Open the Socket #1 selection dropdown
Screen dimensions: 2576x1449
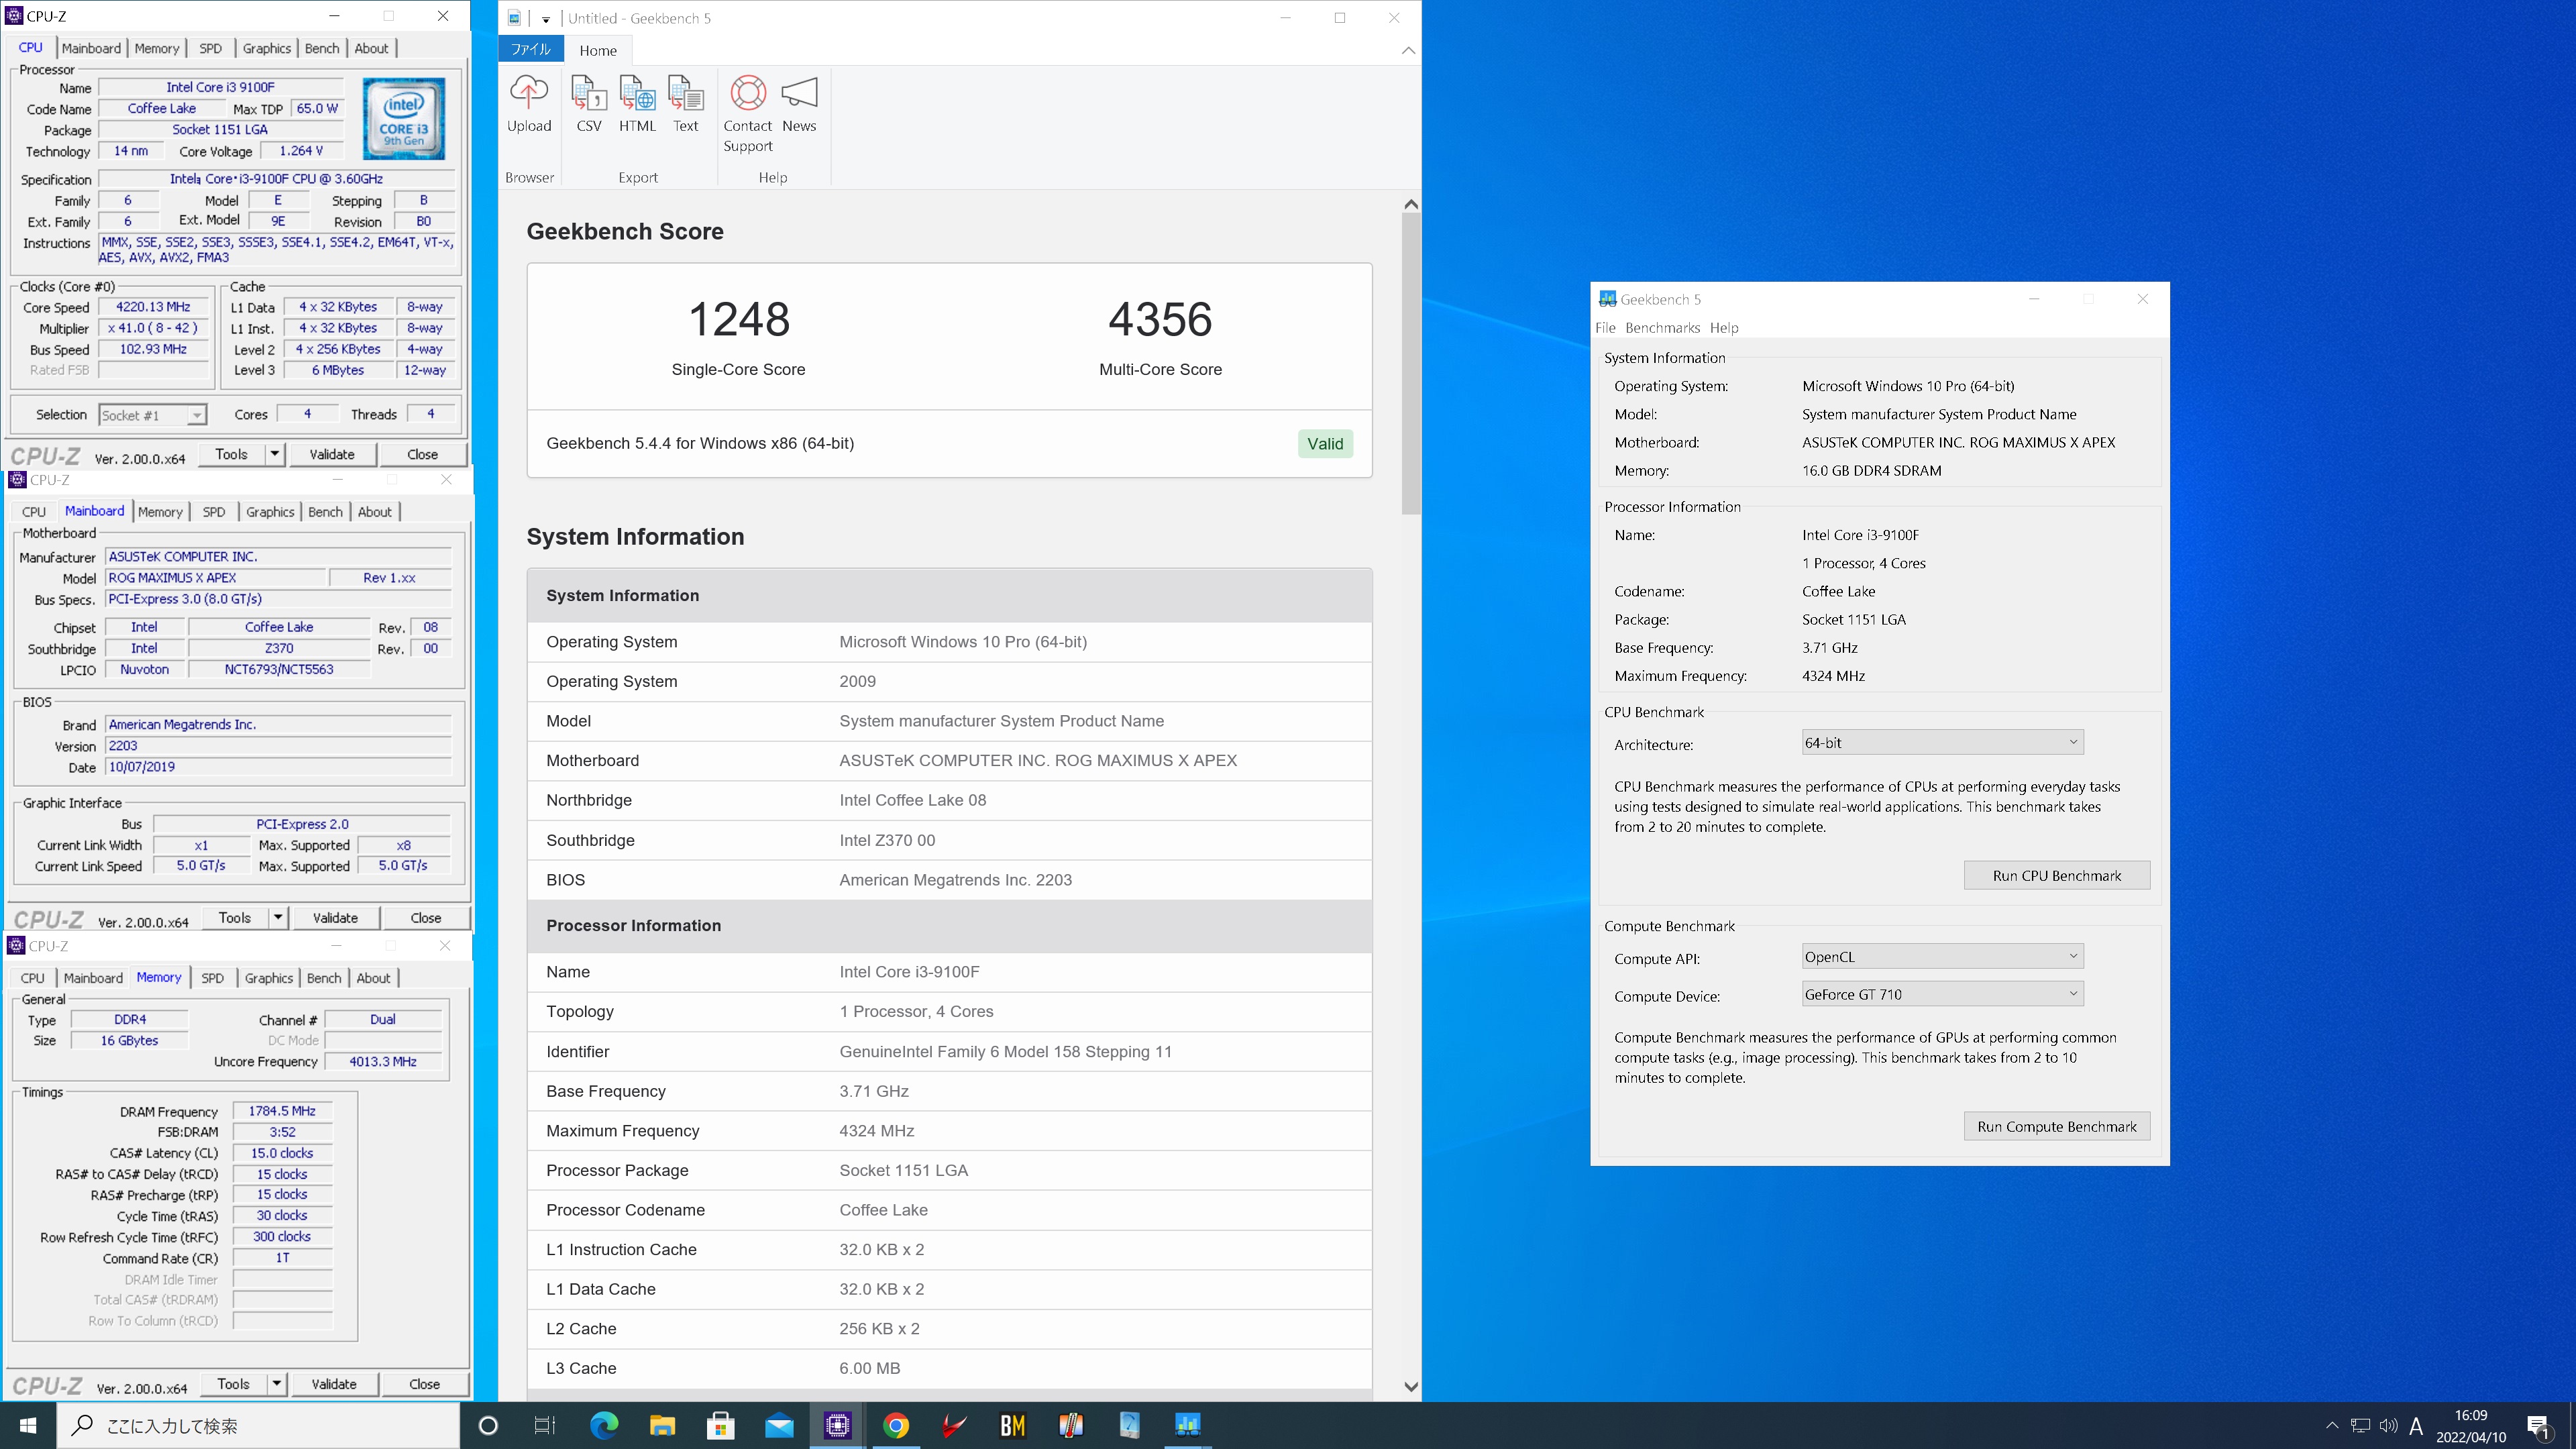[x=153, y=415]
